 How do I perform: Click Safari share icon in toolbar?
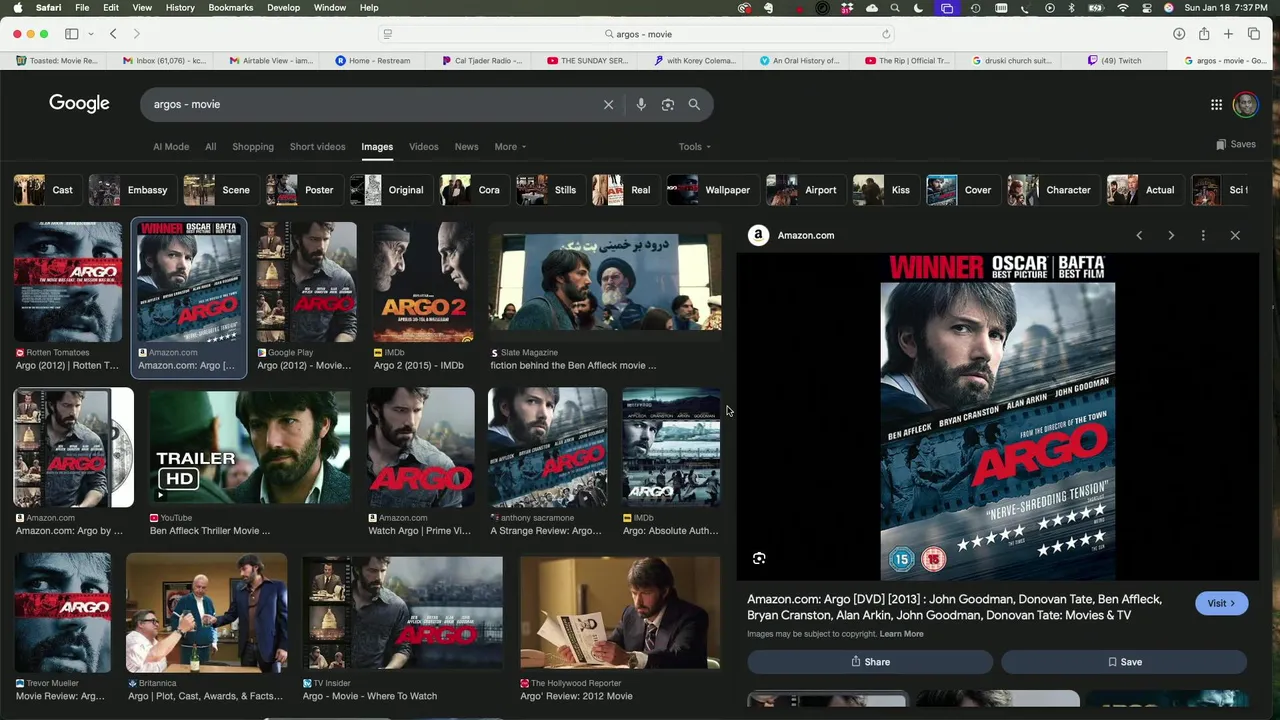coord(1204,34)
